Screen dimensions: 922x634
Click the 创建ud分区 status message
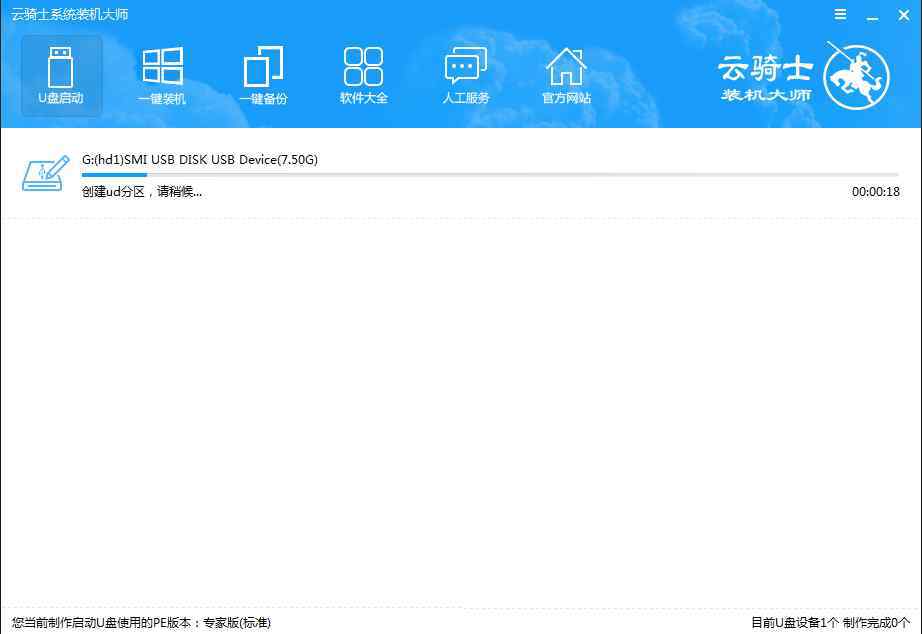[142, 192]
